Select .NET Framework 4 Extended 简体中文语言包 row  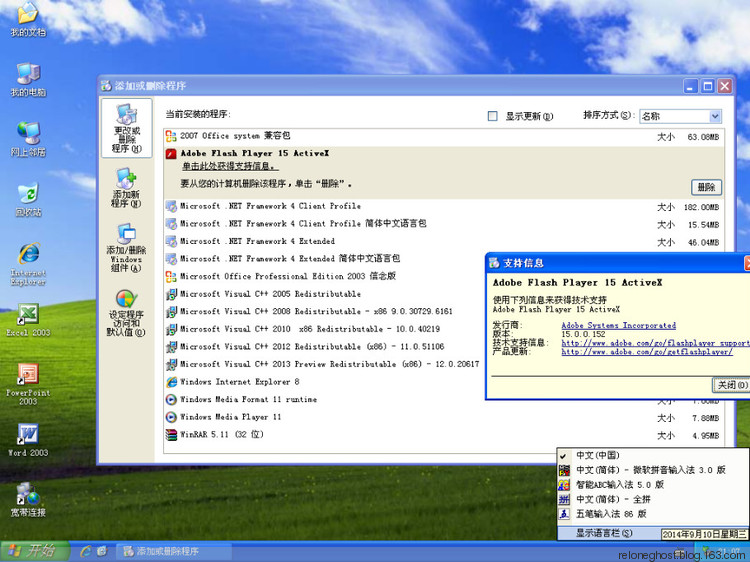pyautogui.click(x=324, y=259)
